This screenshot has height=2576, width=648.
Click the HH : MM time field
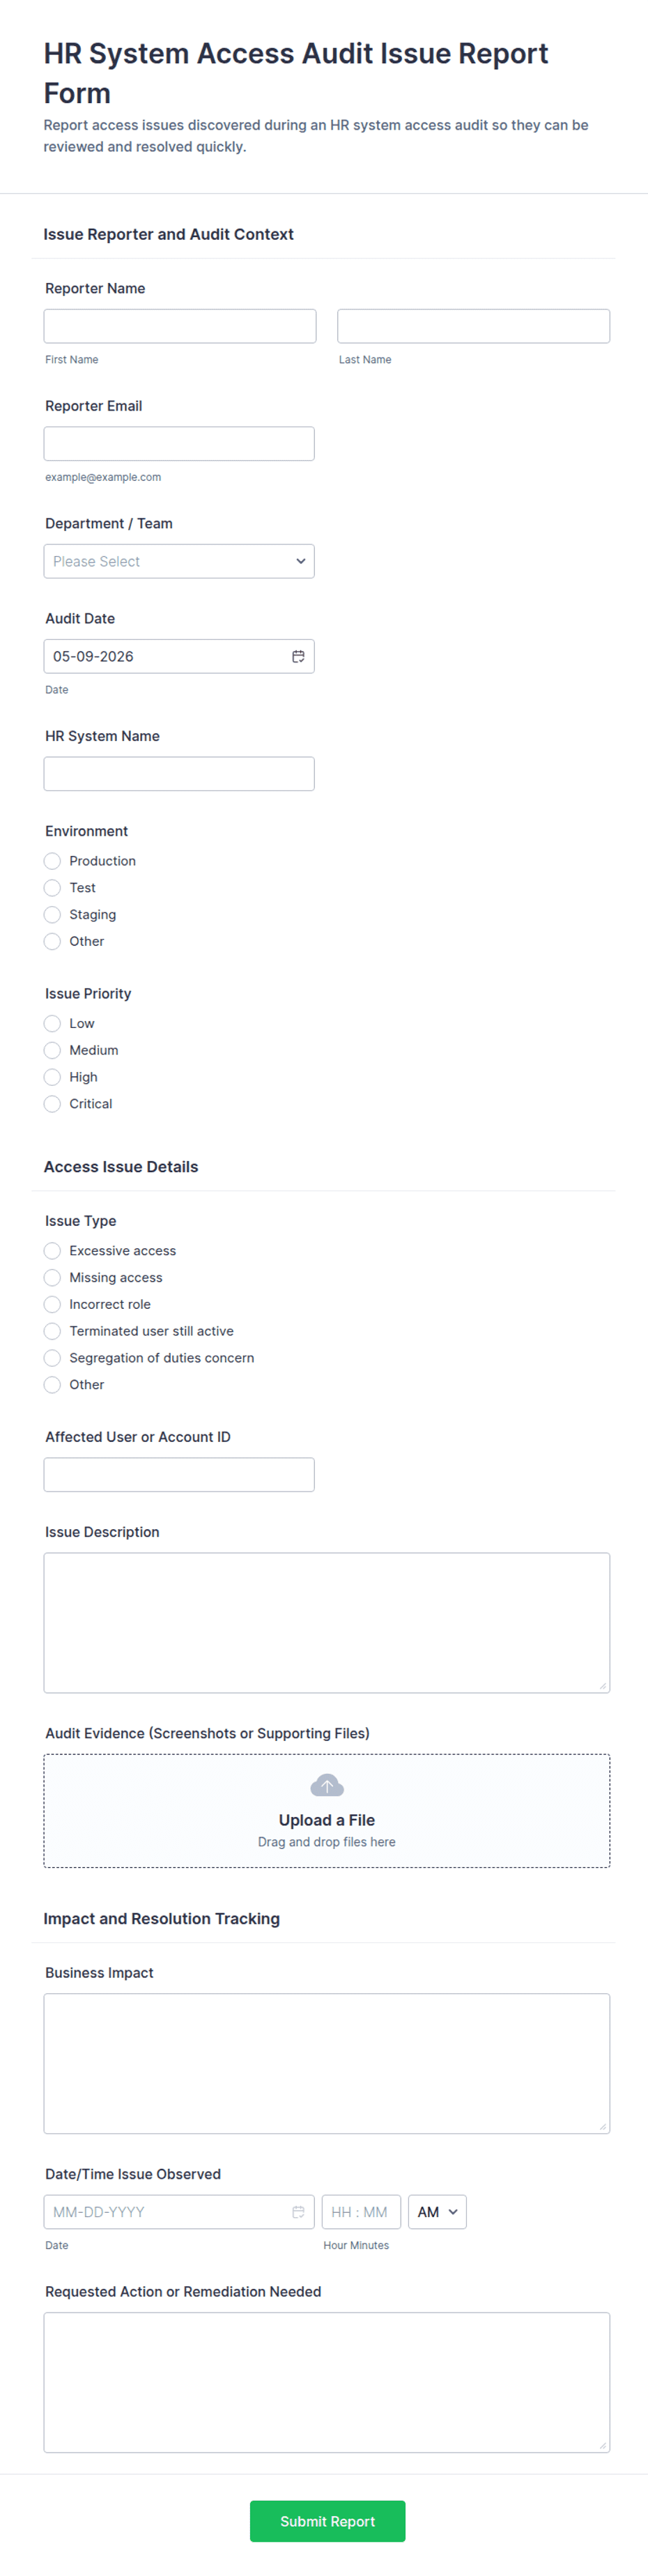361,2212
